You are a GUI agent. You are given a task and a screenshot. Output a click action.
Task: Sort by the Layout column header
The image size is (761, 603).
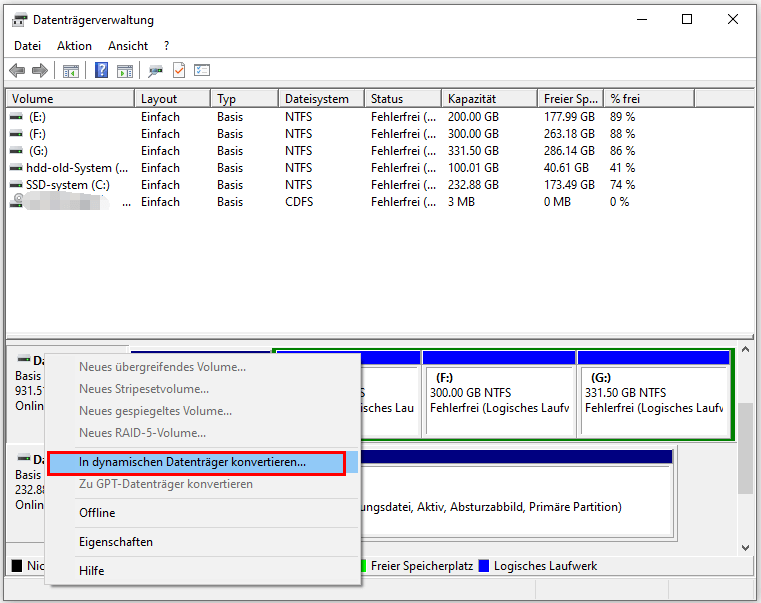173,99
